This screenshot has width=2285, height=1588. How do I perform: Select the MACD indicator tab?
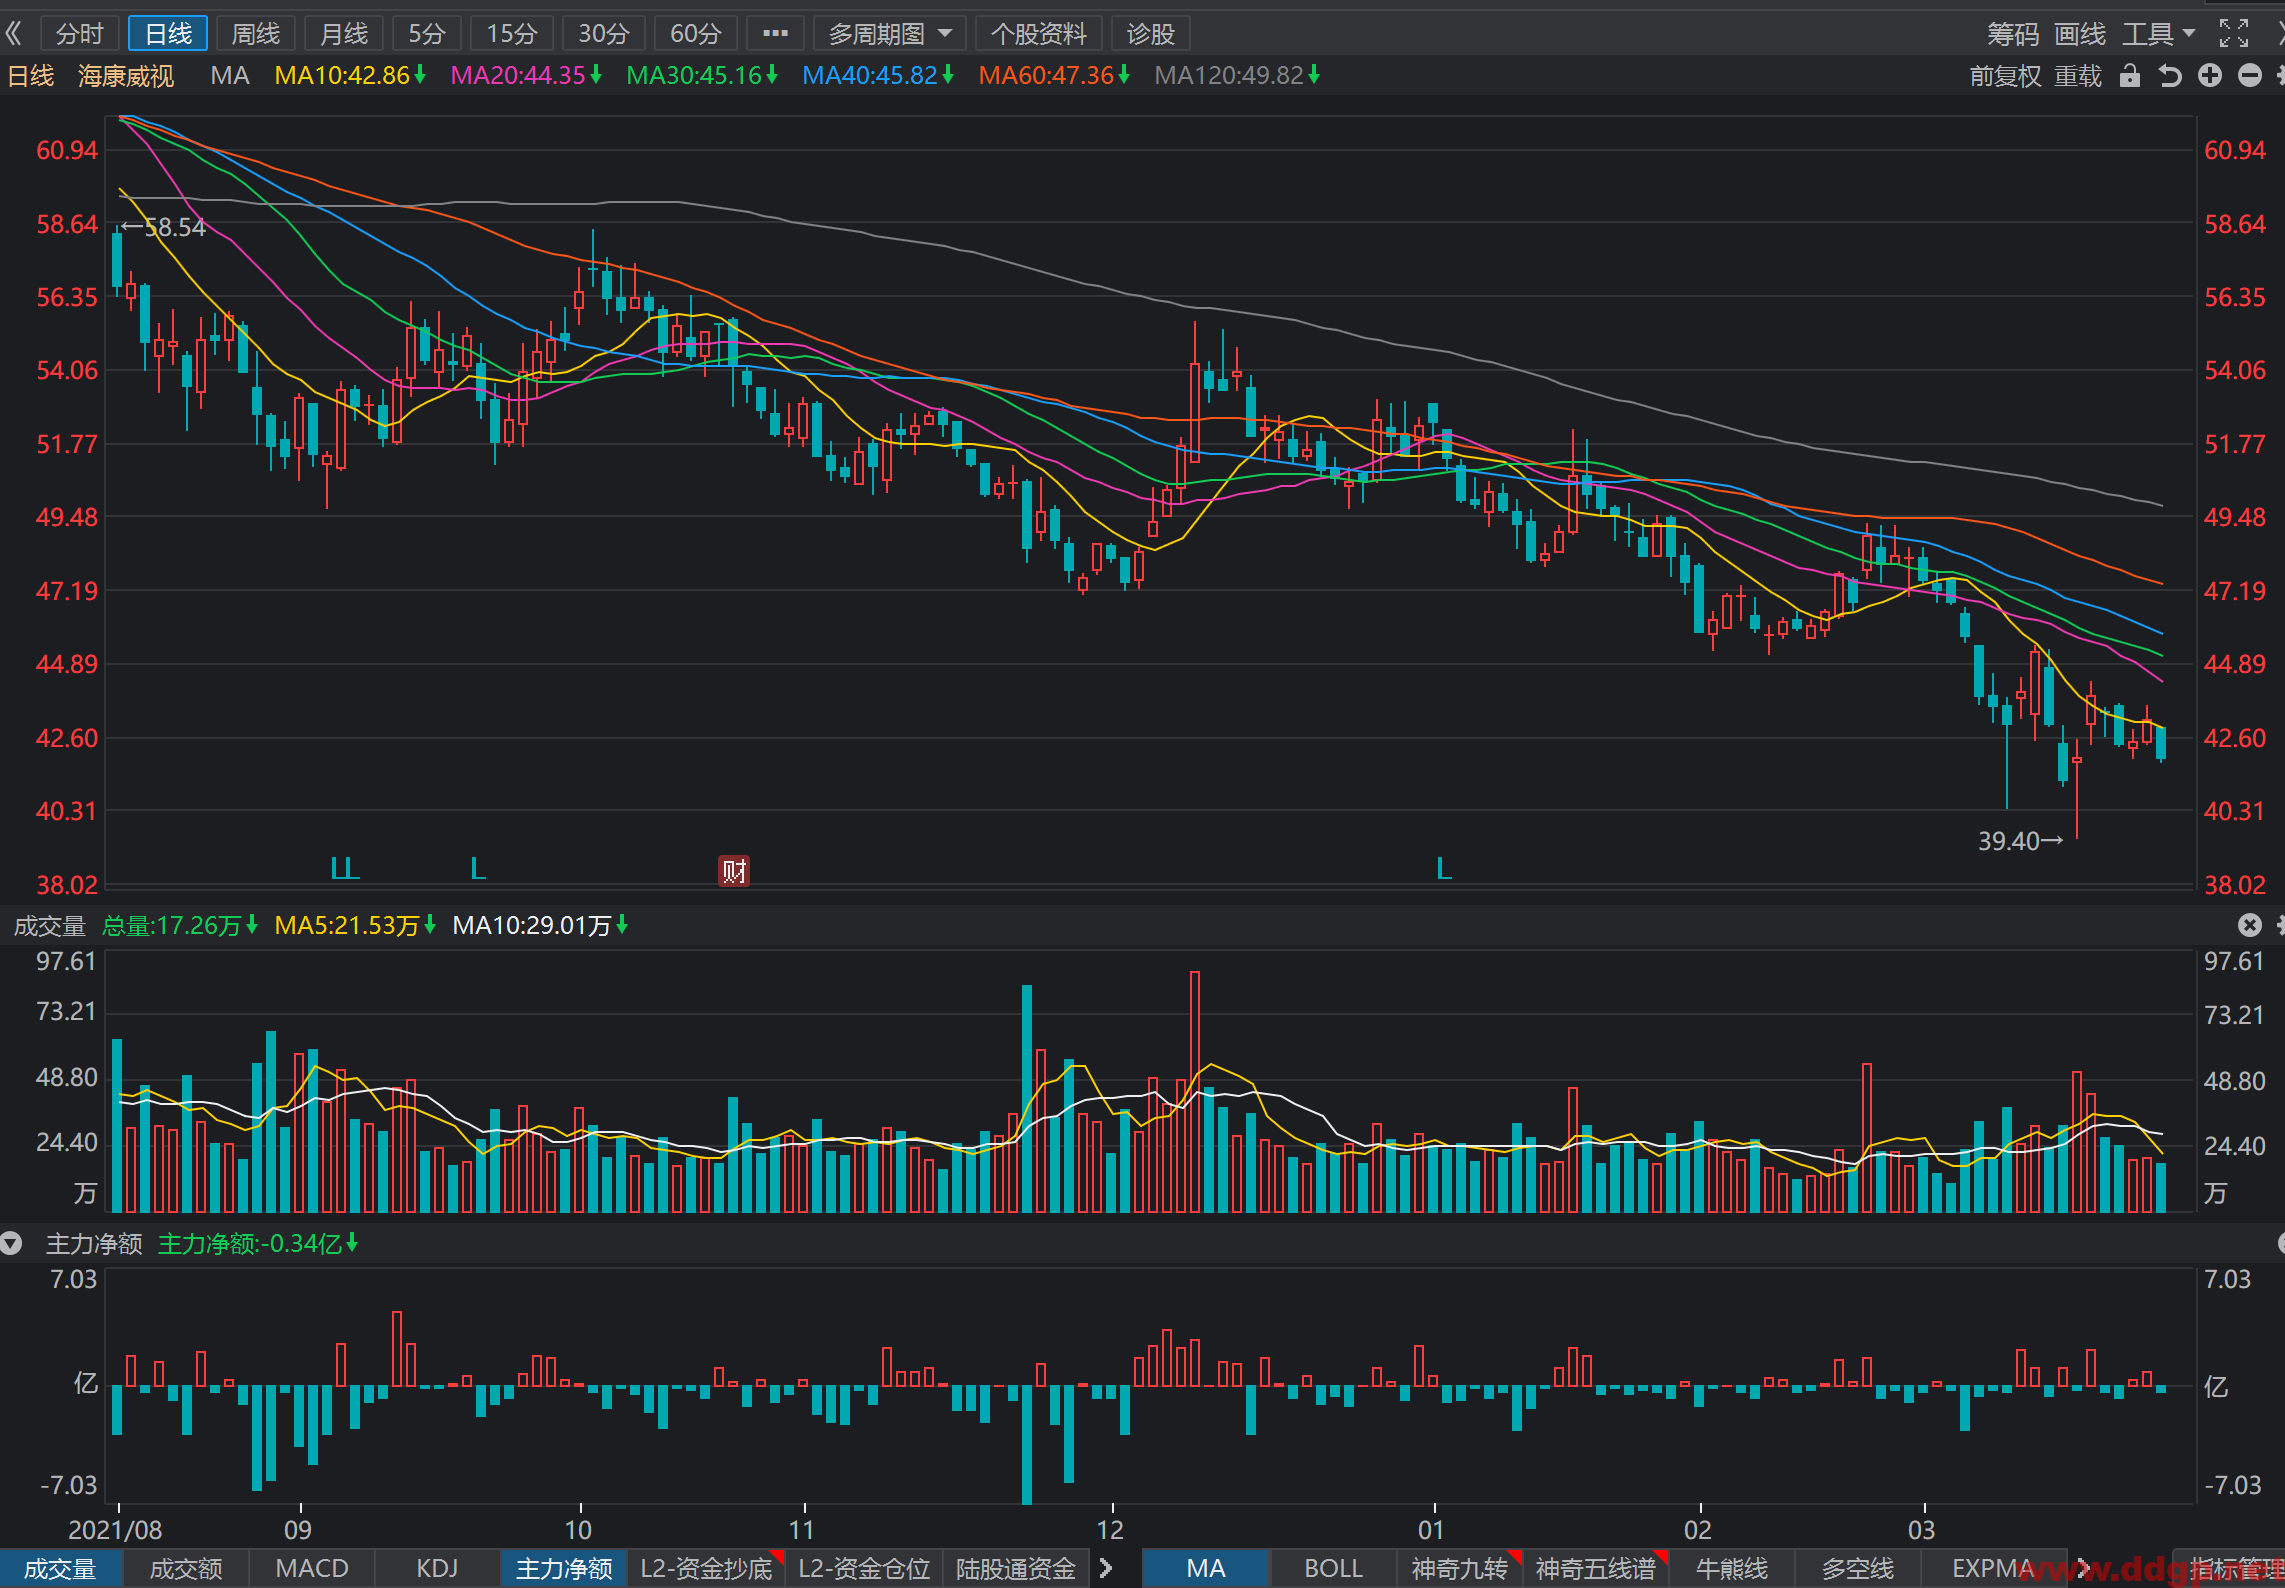[312, 1568]
